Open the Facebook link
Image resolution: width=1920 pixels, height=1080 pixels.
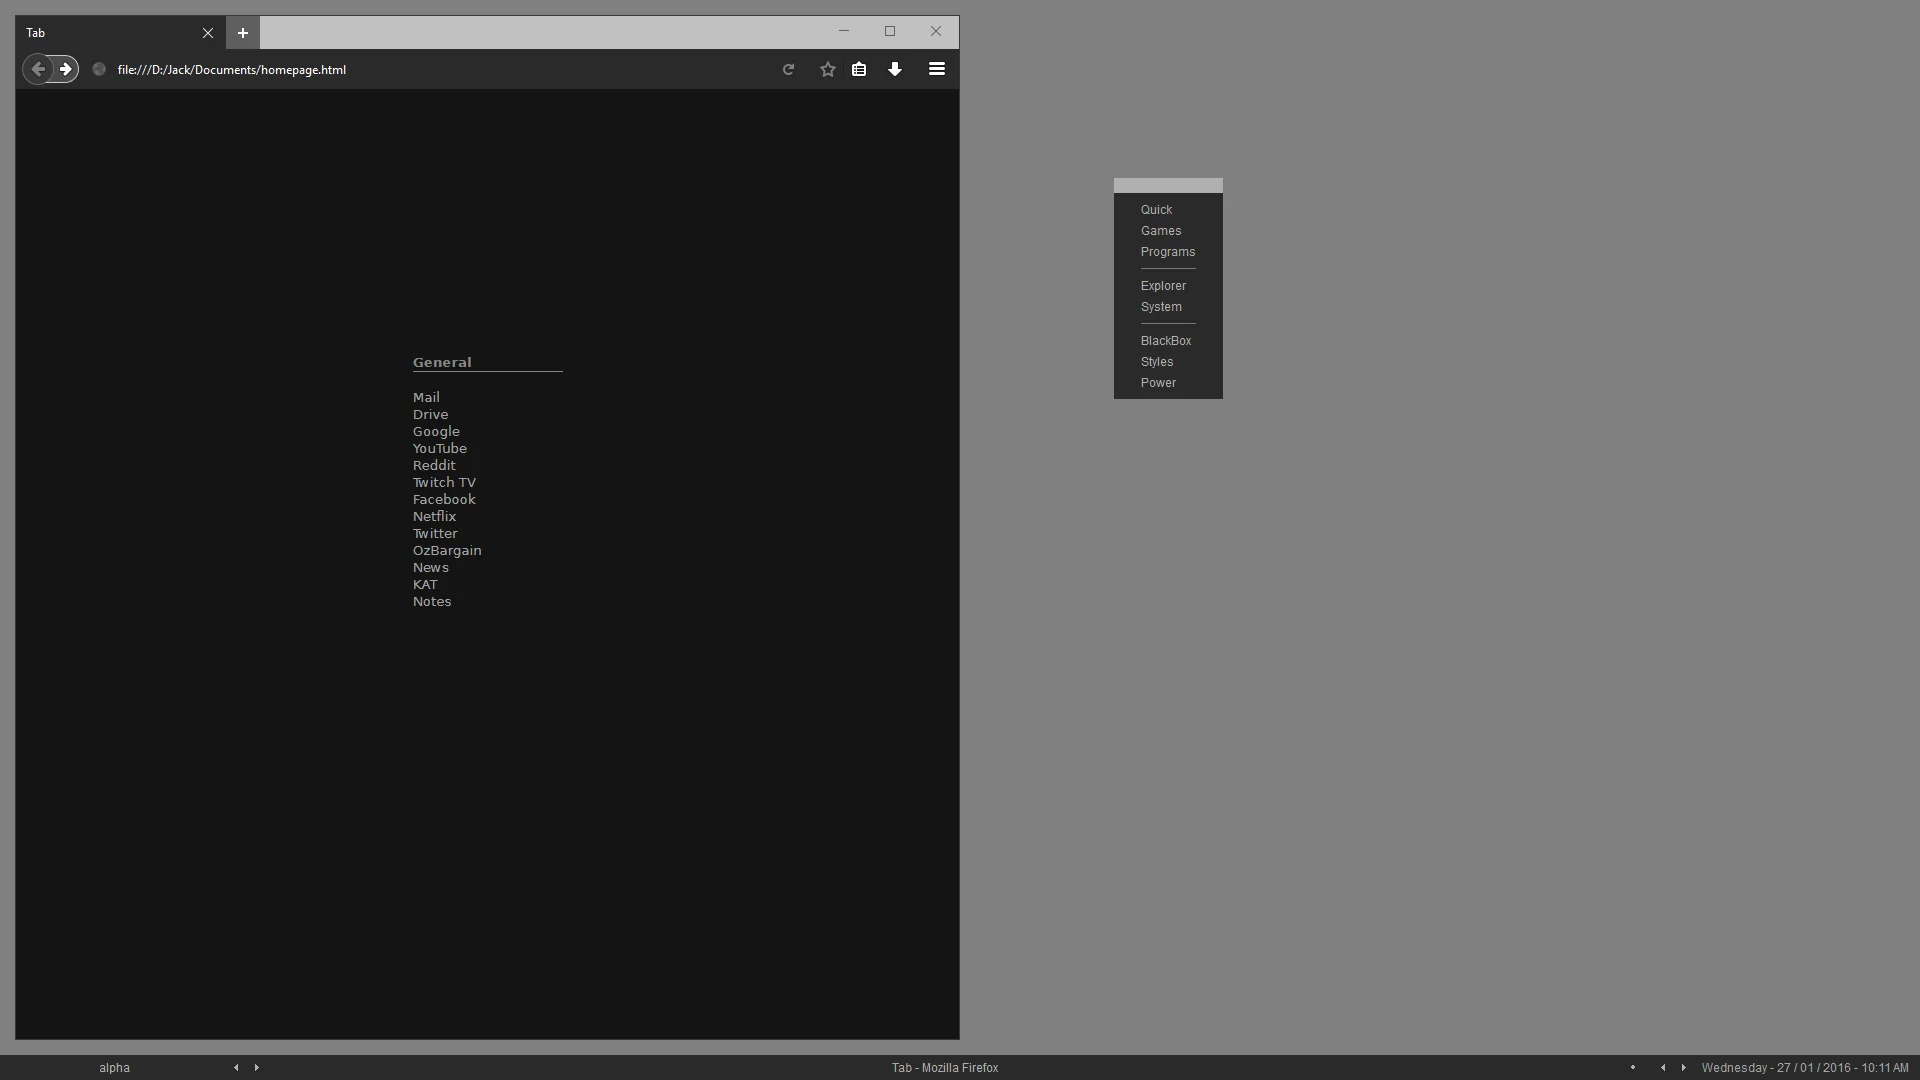(444, 499)
